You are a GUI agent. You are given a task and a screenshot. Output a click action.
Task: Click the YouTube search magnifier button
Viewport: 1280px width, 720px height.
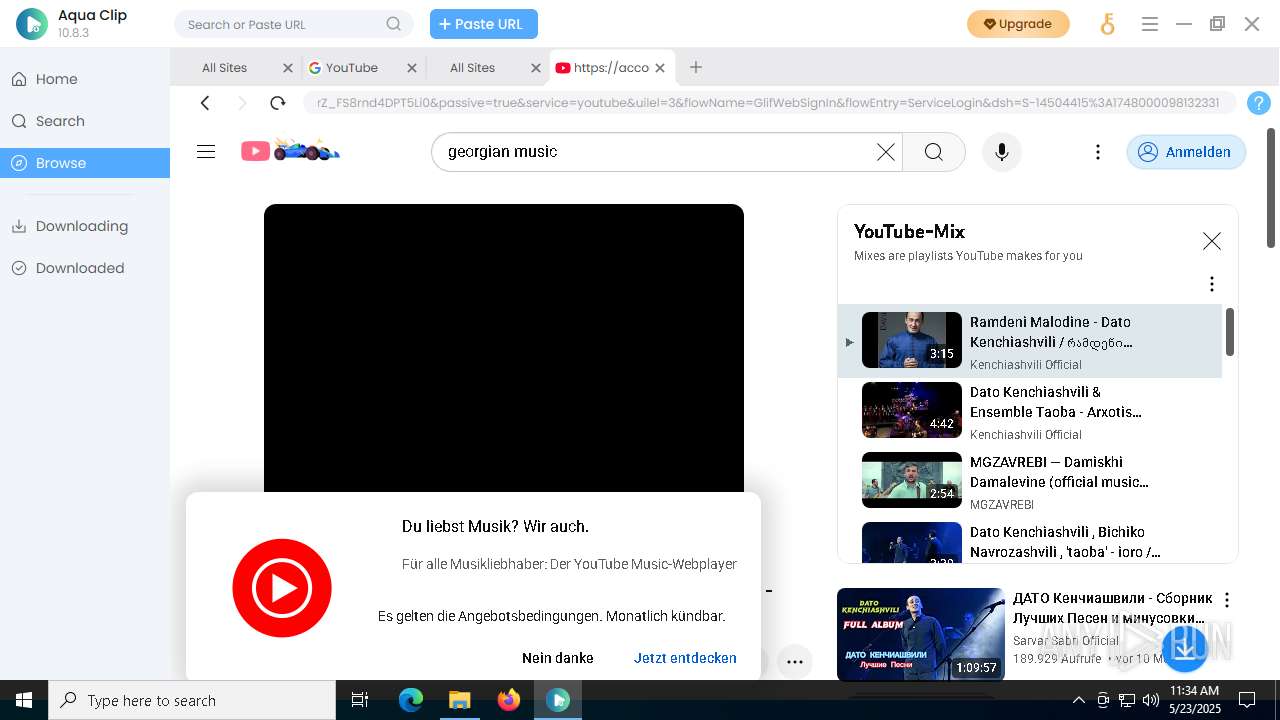pyautogui.click(x=934, y=152)
